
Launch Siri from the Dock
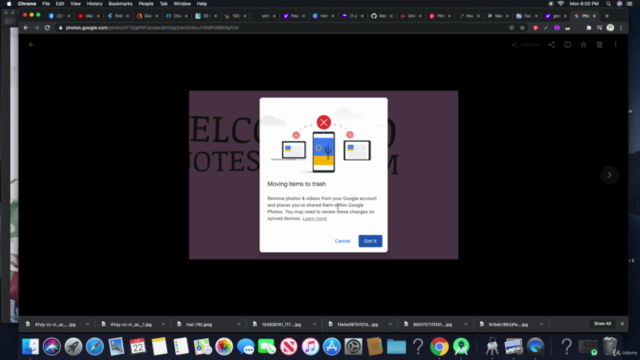point(52,347)
